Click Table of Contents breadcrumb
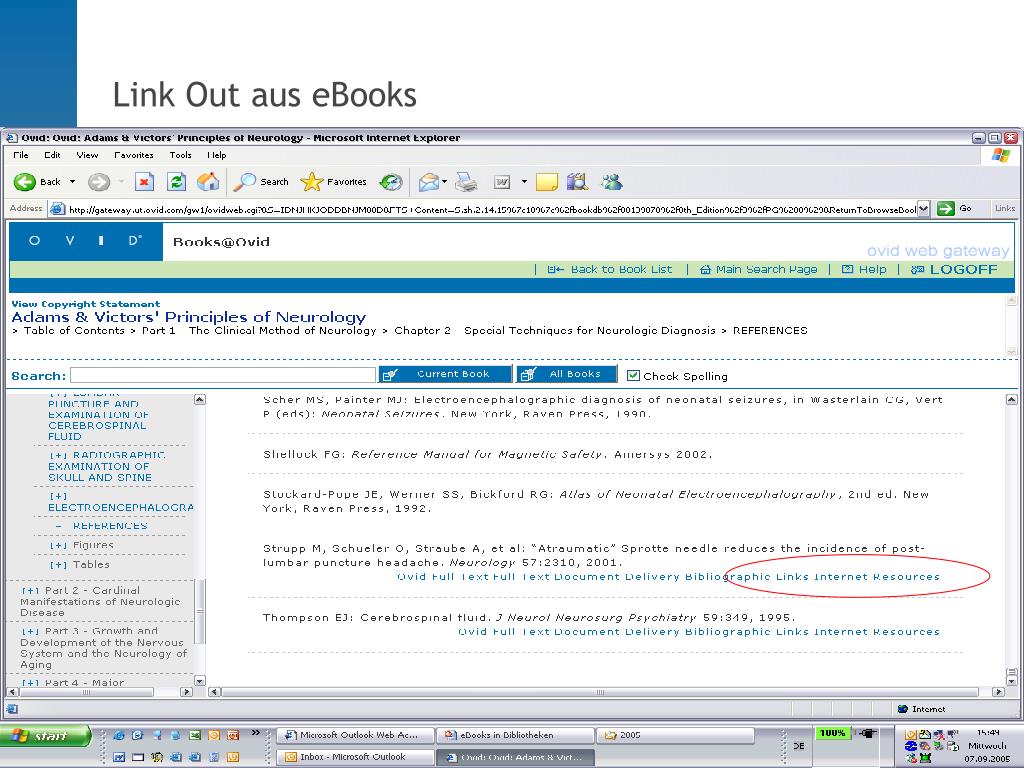The height and width of the screenshot is (768, 1024). click(74, 330)
